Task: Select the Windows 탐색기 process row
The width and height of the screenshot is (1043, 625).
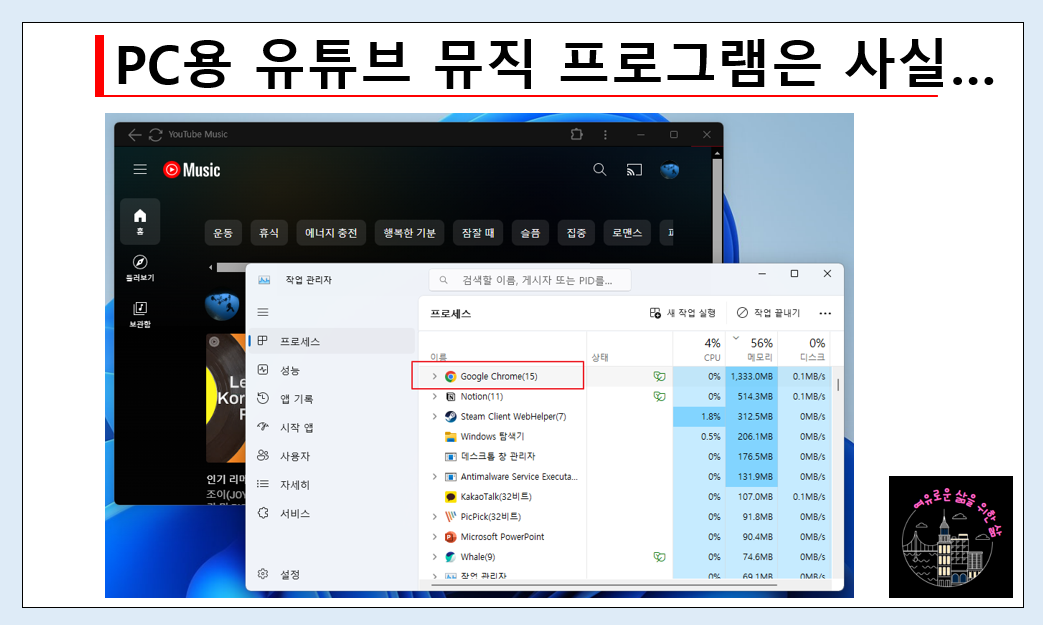Action: click(625, 437)
